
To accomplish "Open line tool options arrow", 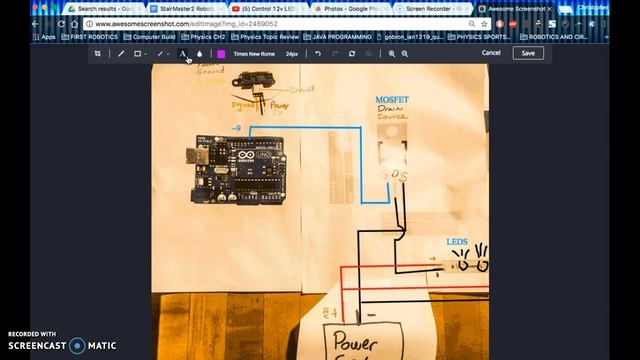I will point(168,54).
